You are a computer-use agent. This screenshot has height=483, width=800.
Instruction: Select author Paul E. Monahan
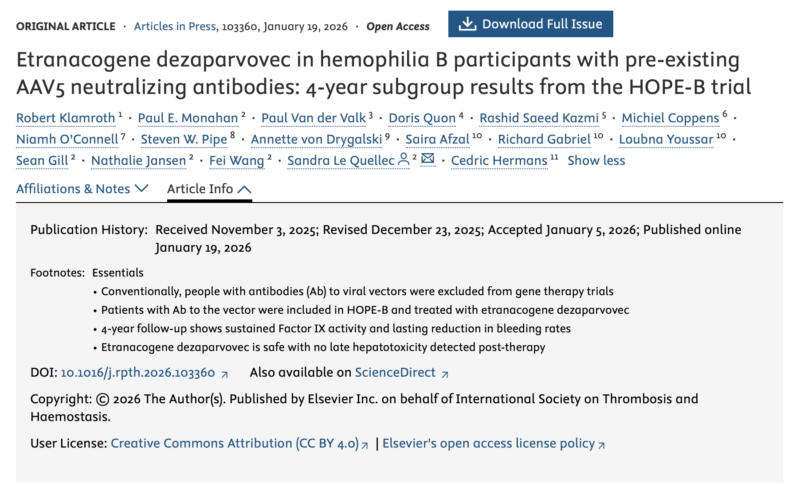pyautogui.click(x=182, y=117)
